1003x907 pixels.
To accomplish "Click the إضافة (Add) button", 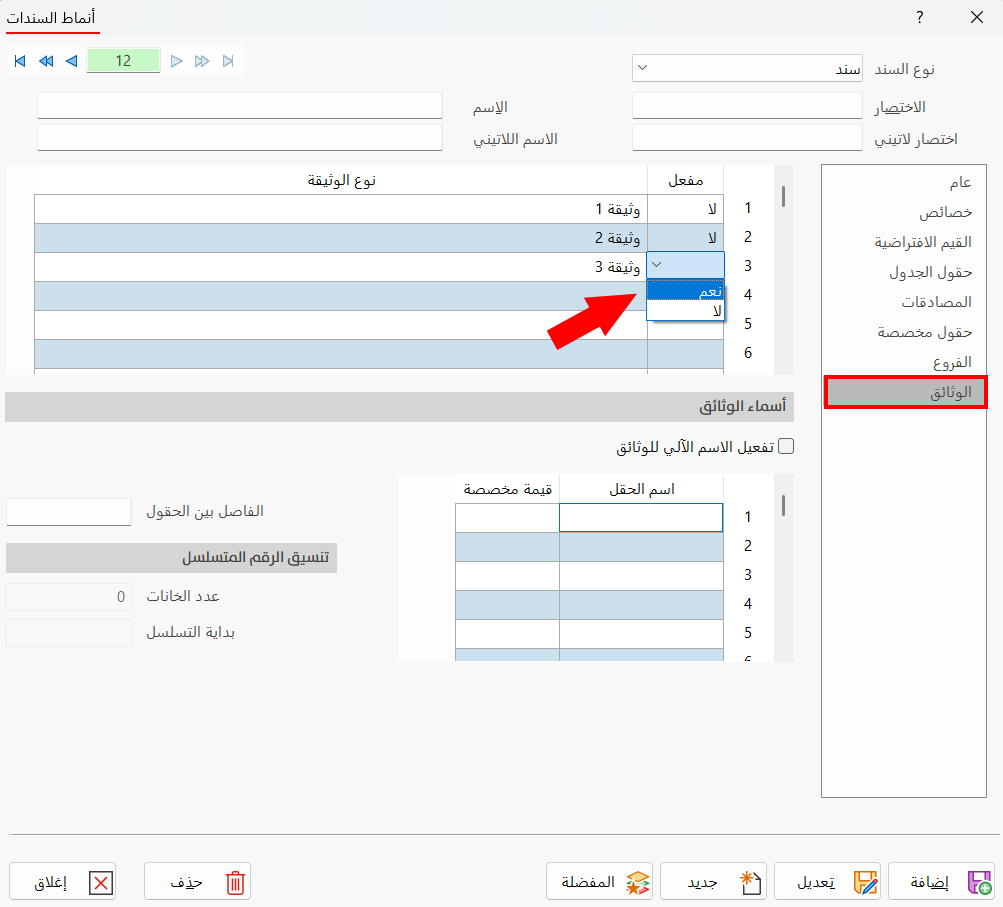I will point(942,881).
